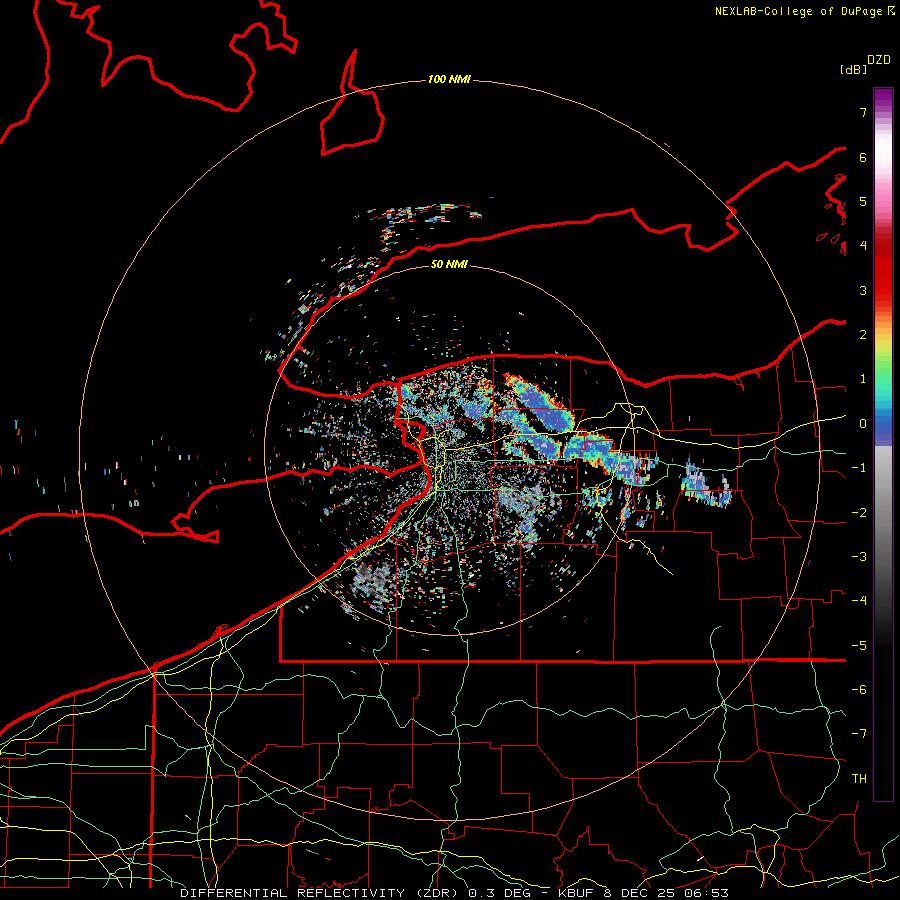Click the -3 value on the color scale
The height and width of the screenshot is (900, 900).
[859, 557]
